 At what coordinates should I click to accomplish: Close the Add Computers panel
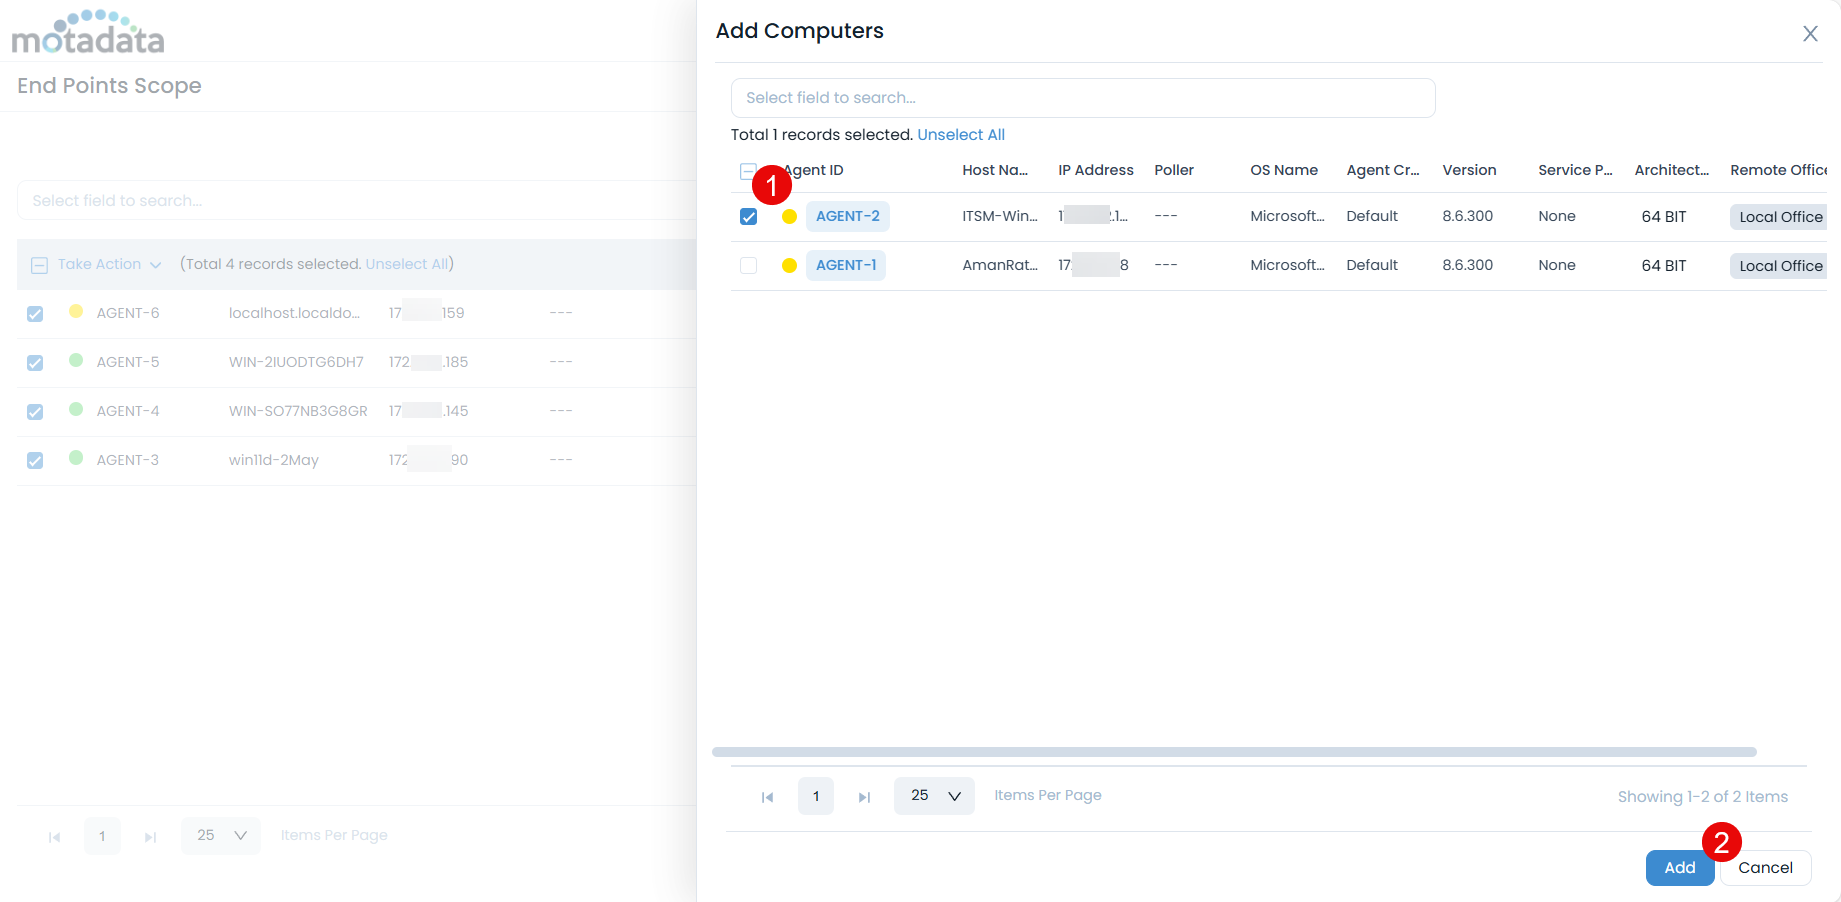click(x=1809, y=34)
